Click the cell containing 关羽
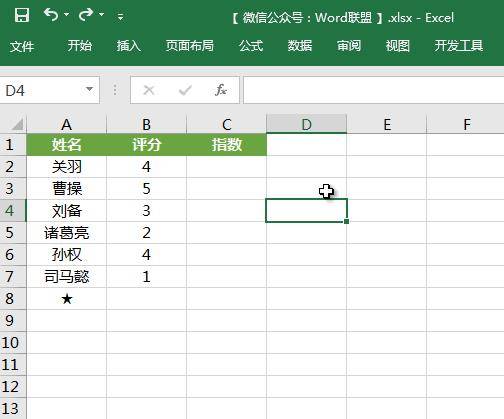Image resolution: width=504 pixels, height=419 pixels. [67, 167]
